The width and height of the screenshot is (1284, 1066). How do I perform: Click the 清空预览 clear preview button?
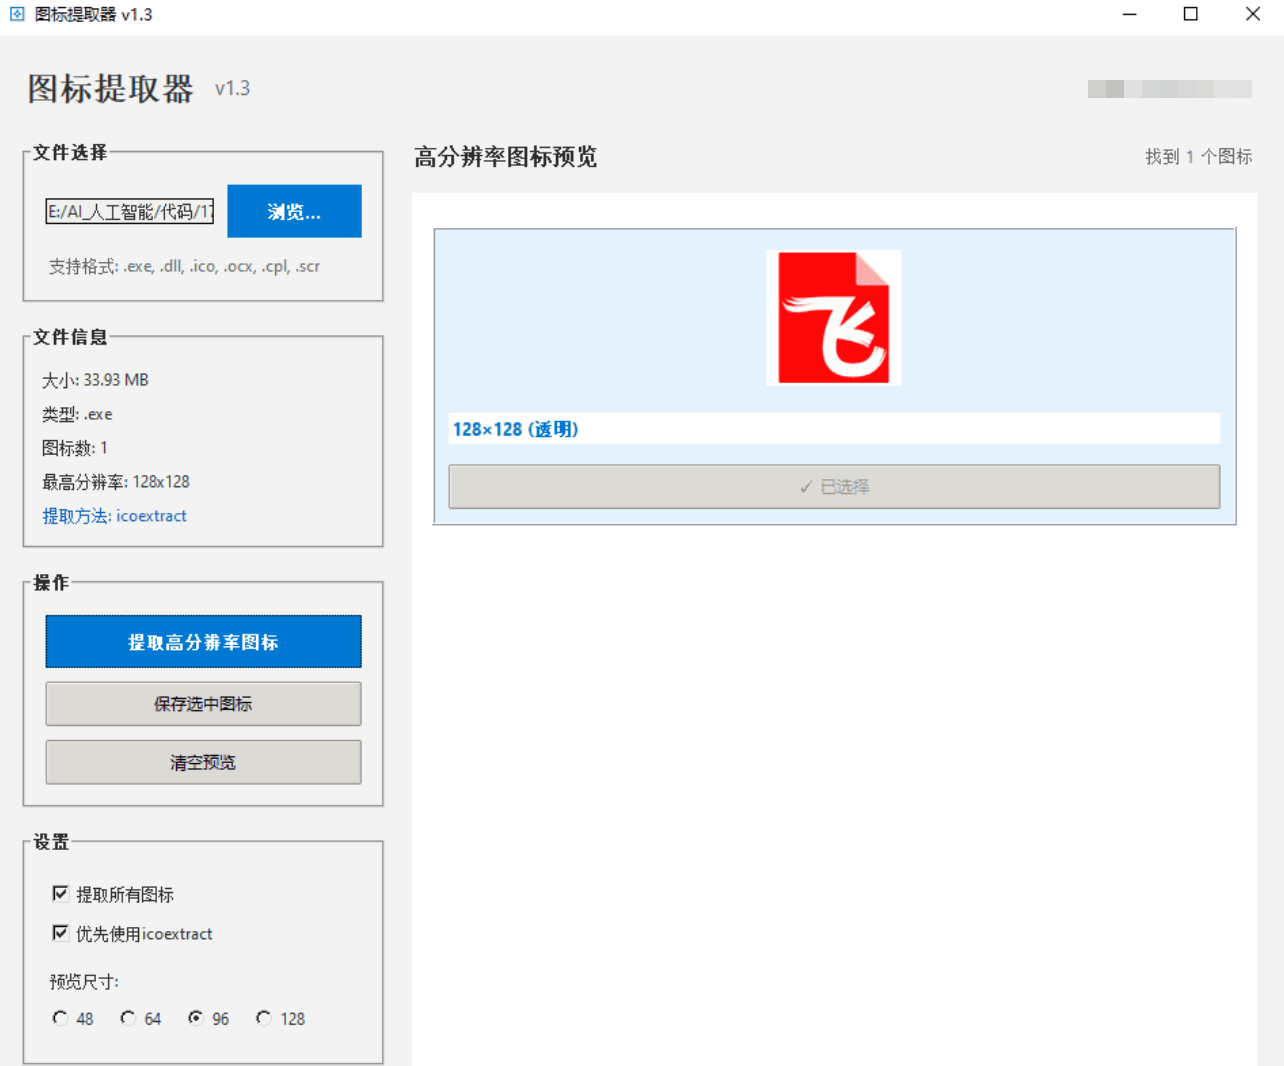pos(203,762)
